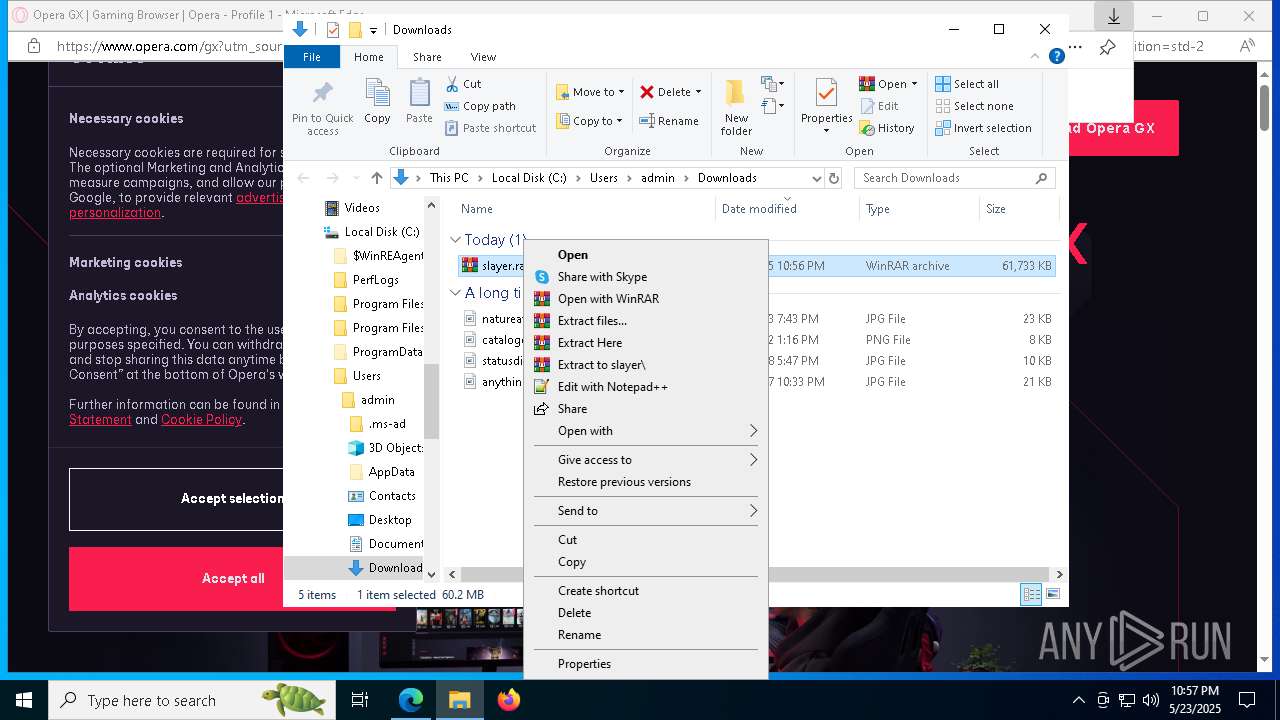
Task: Click Paste shortcut in the ribbon
Action: click(x=490, y=128)
